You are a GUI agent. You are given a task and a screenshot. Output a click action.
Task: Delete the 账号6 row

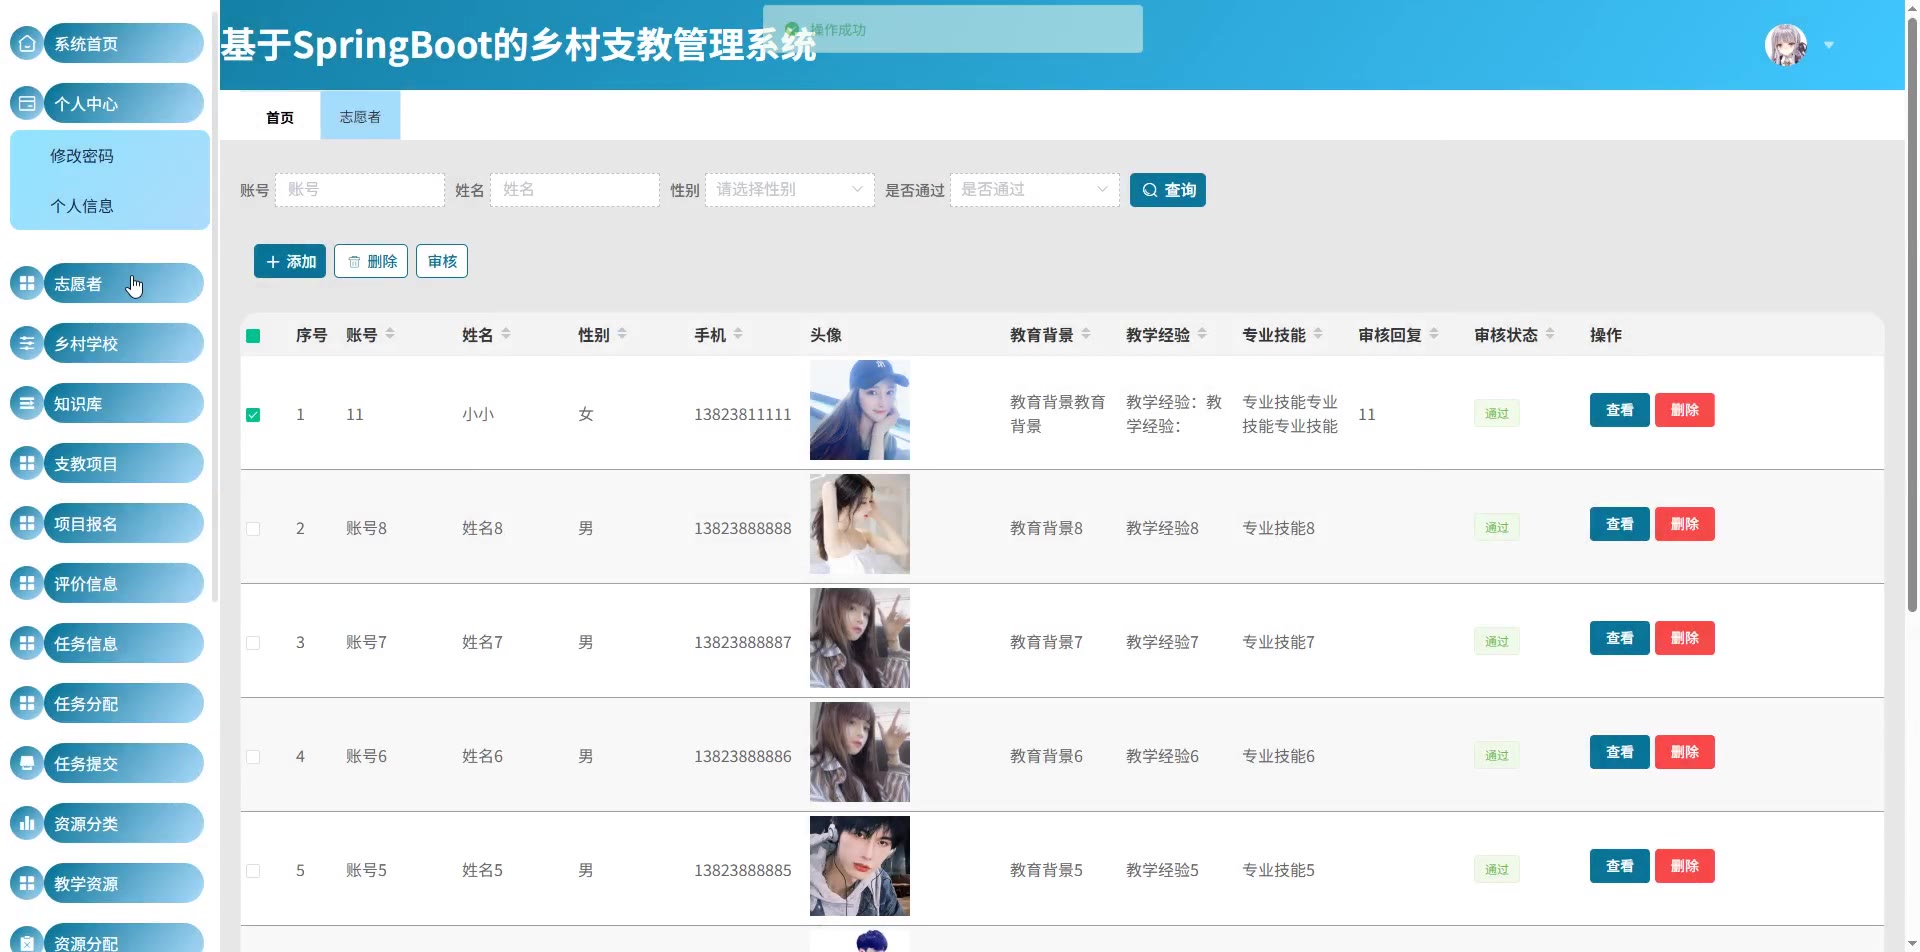[x=1685, y=752]
